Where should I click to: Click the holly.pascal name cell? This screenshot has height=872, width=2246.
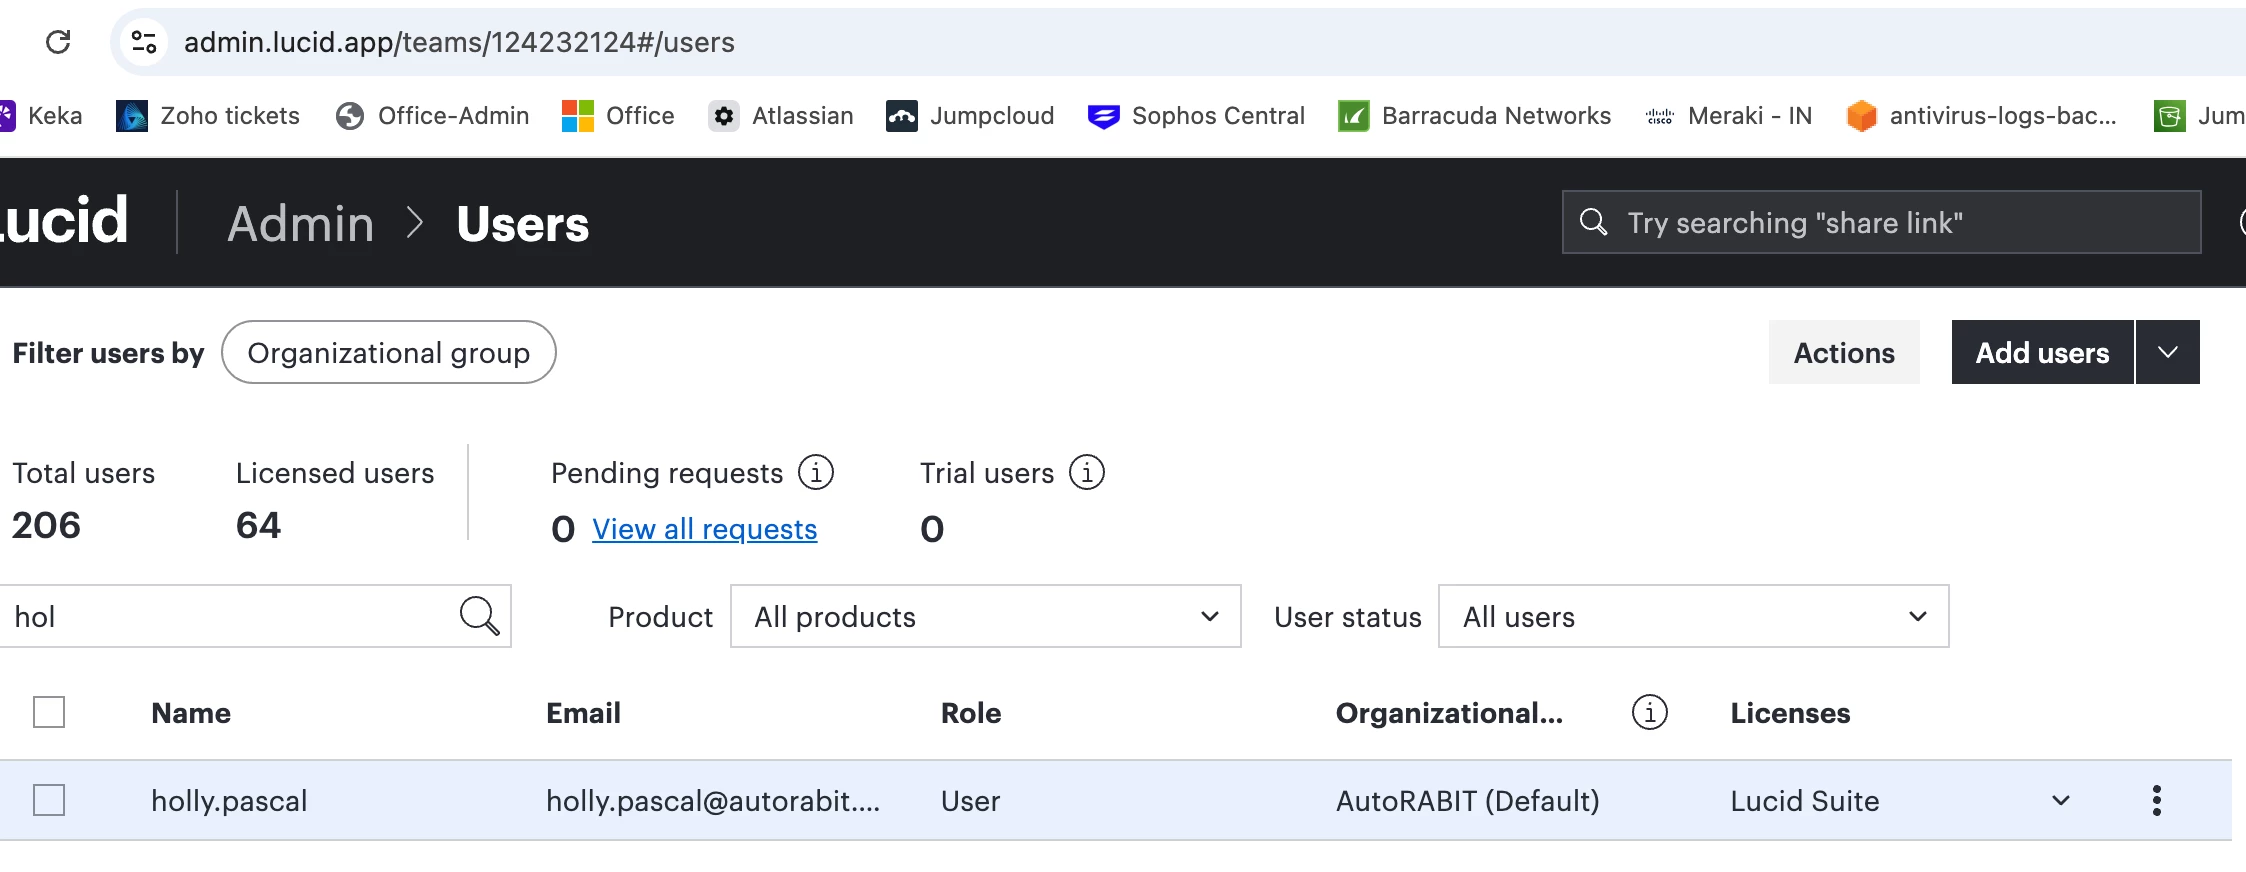(x=229, y=801)
